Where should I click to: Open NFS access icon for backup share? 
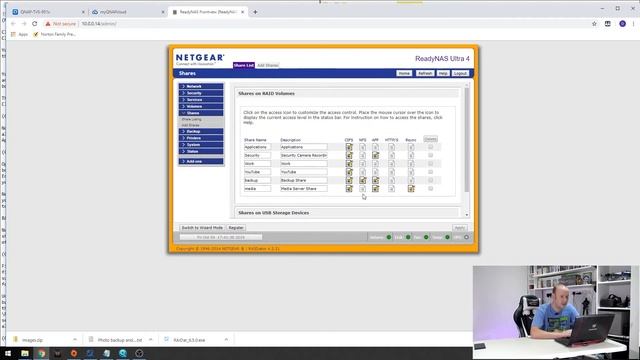(362, 180)
